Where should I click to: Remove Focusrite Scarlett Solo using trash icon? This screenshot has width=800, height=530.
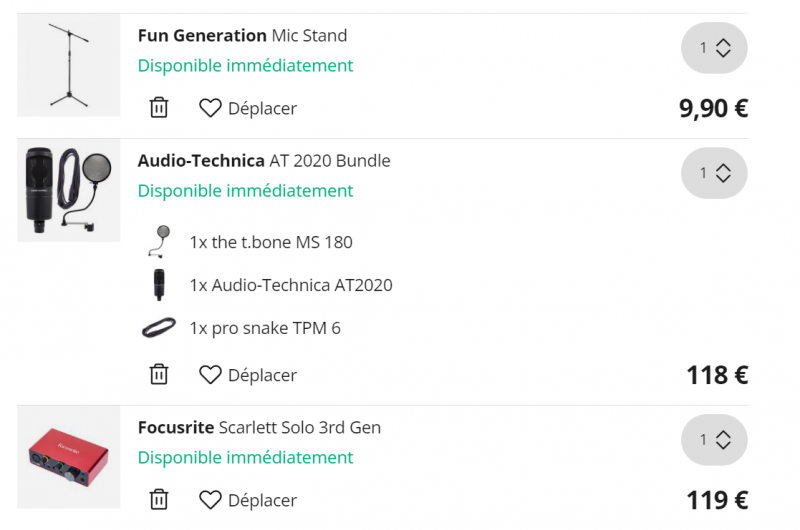[x=159, y=500]
